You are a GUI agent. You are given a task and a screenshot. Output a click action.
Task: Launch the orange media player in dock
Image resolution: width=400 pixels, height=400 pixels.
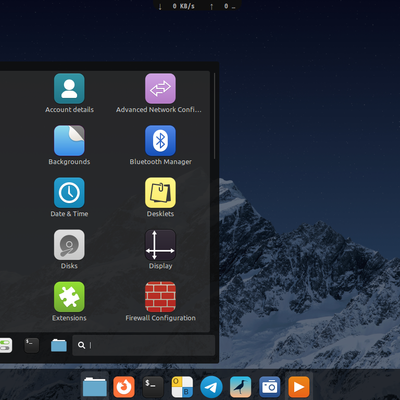[x=299, y=387]
